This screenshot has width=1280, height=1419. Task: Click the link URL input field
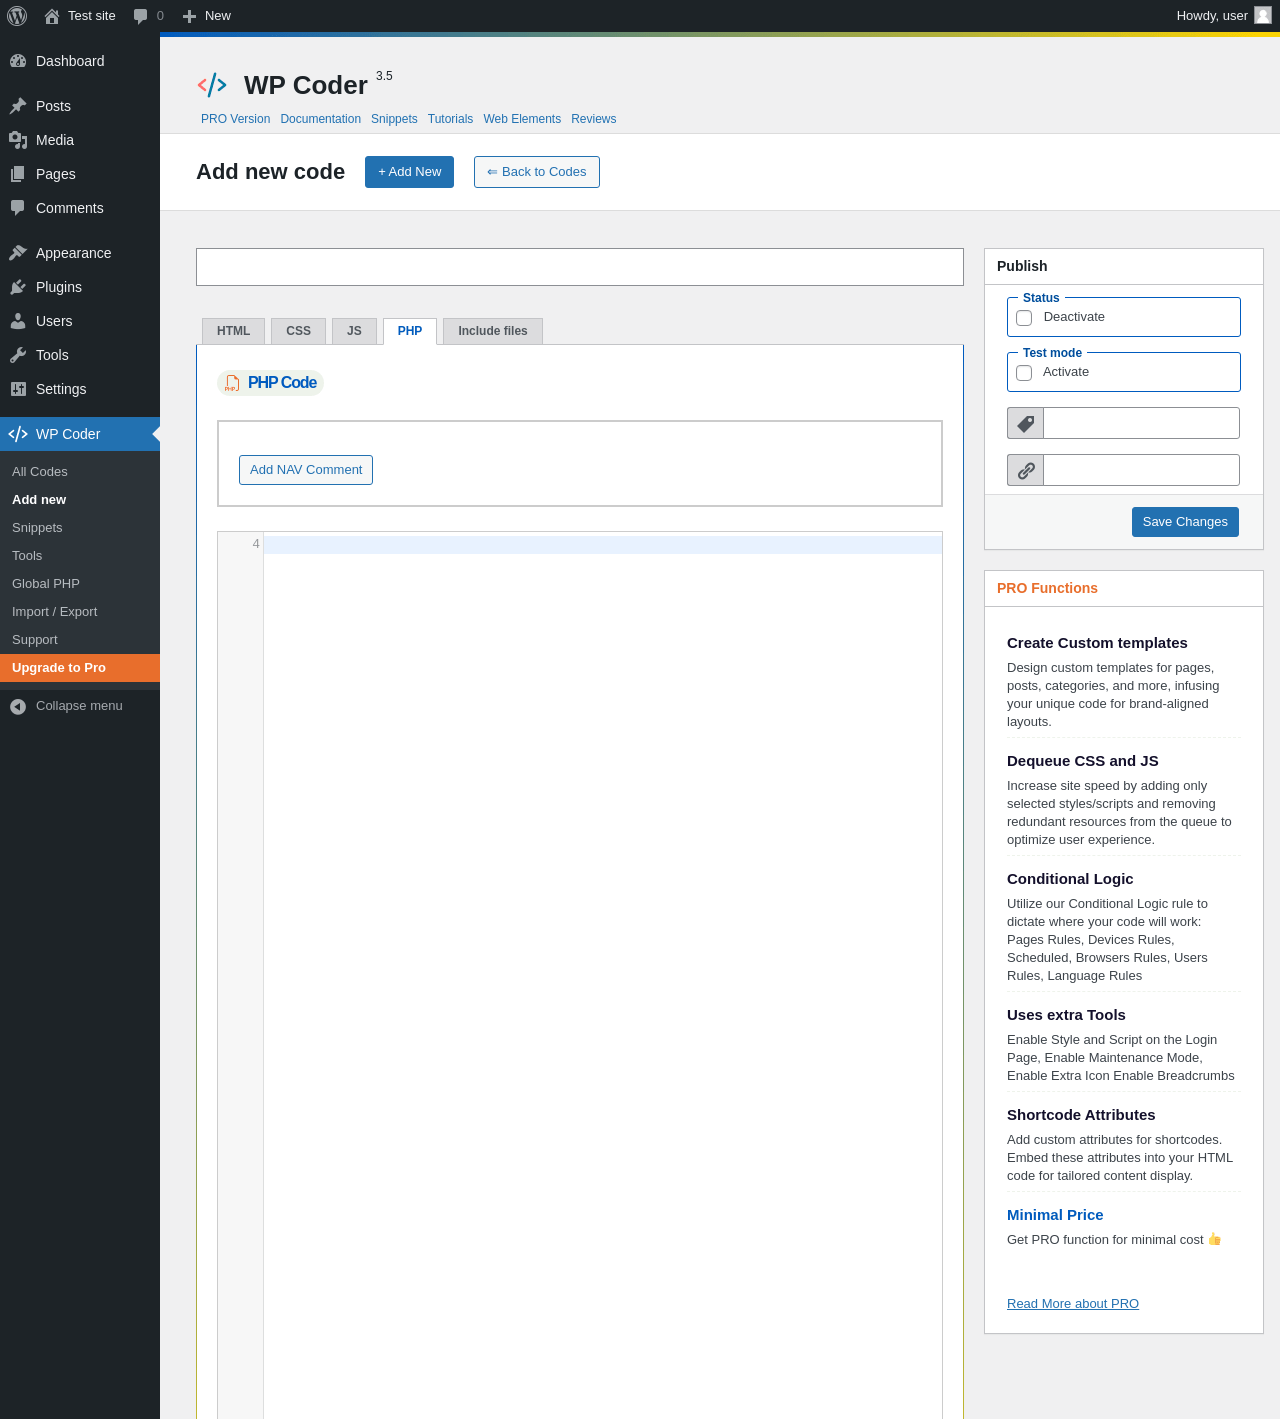click(1141, 470)
